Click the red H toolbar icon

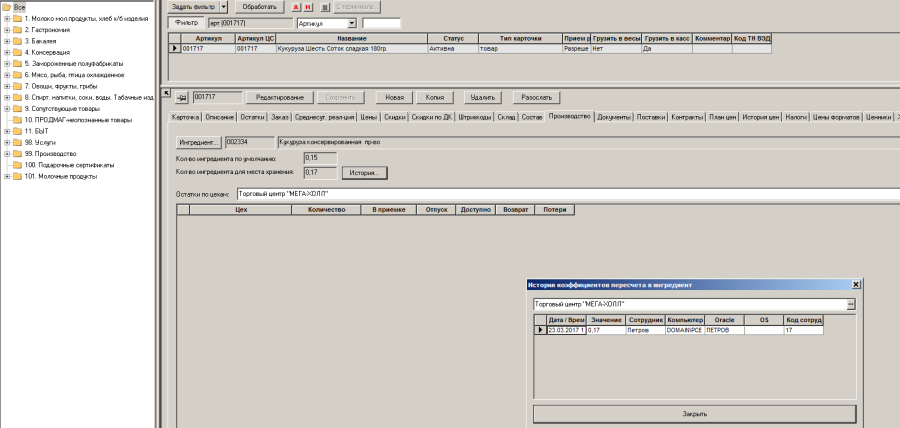click(x=308, y=7)
